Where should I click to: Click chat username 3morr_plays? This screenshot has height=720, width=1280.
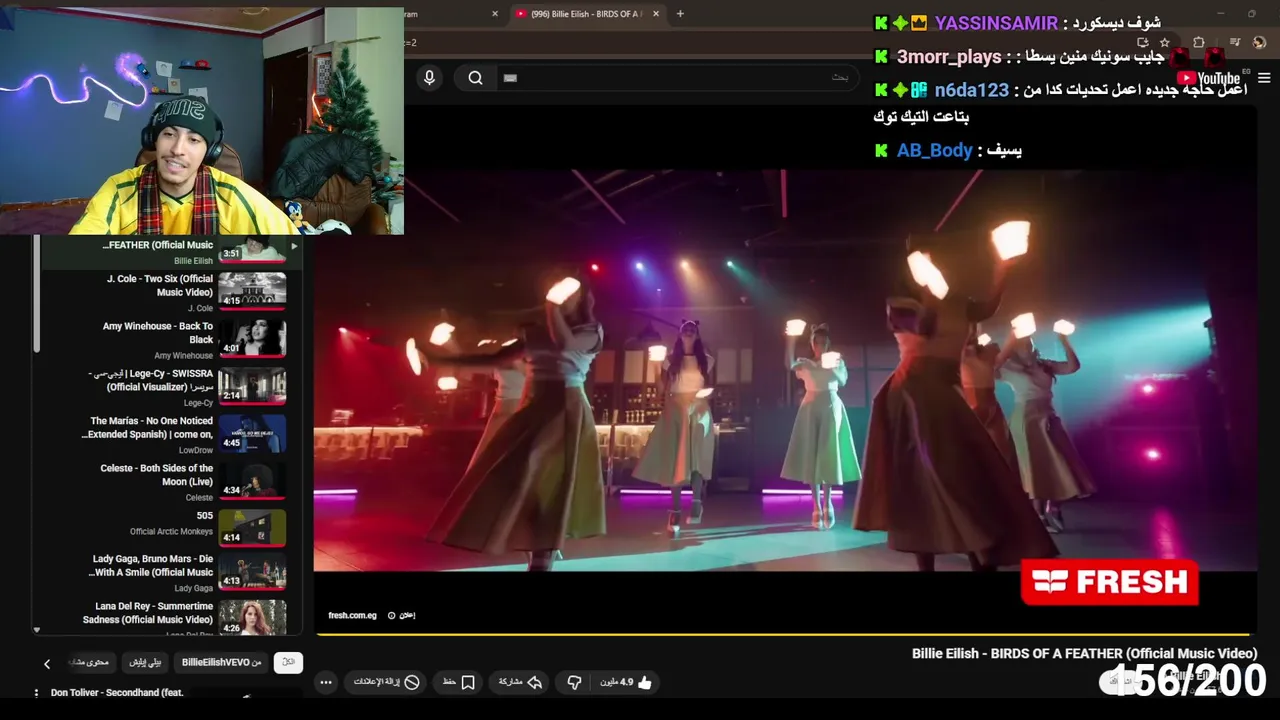click(949, 56)
